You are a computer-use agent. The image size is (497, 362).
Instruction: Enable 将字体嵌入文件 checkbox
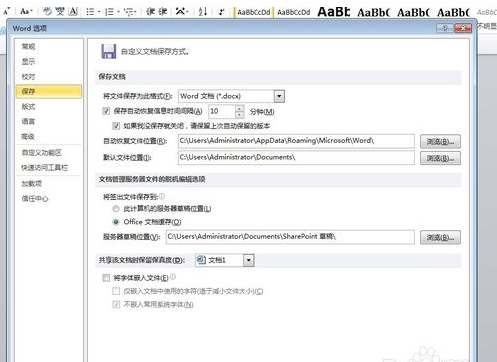106,278
